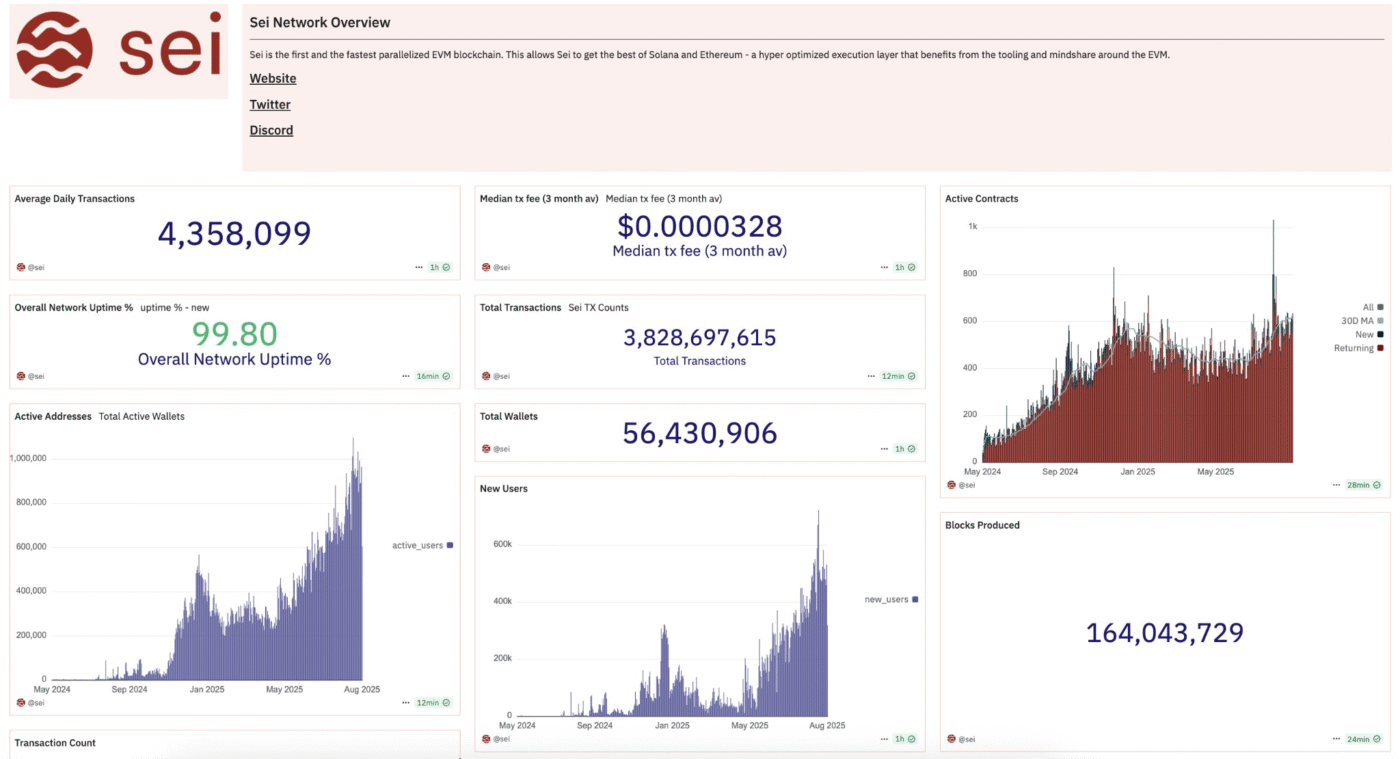This screenshot has width=1400, height=759.
Task: Click the @sei avatar in the Total Wallets panel
Action: click(x=486, y=449)
